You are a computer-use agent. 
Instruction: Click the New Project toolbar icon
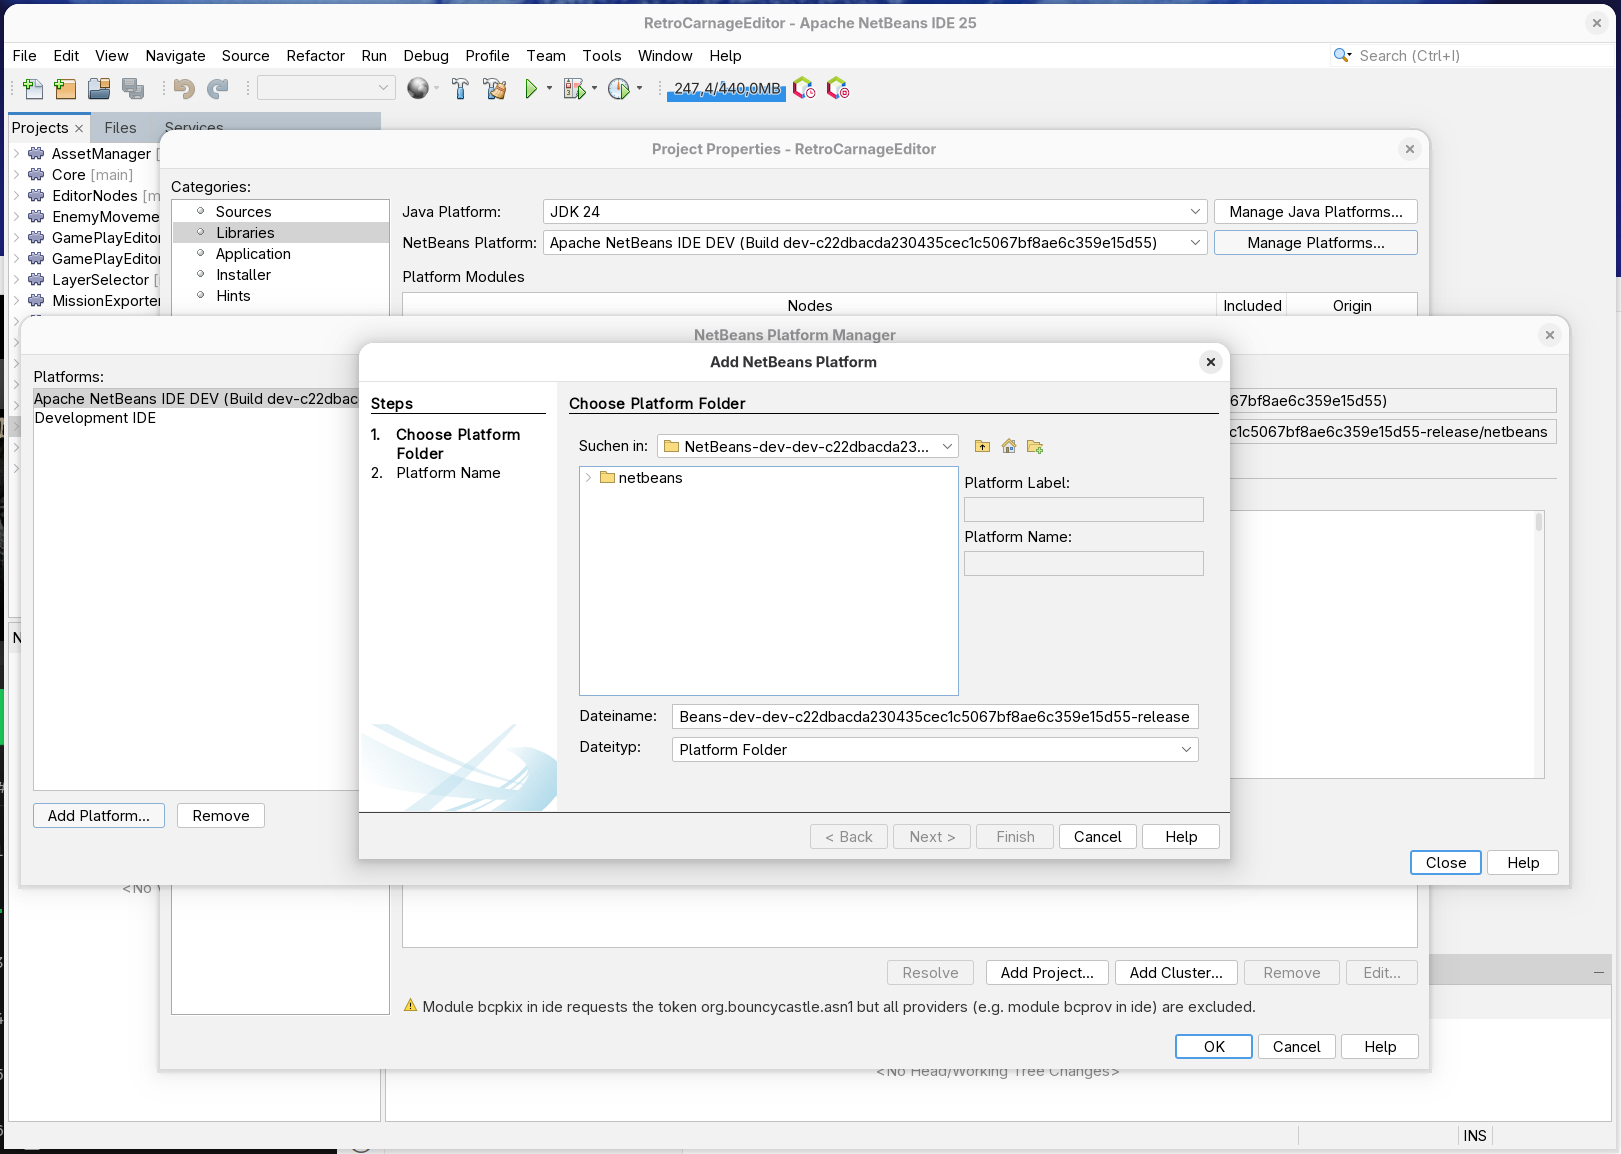tap(66, 89)
